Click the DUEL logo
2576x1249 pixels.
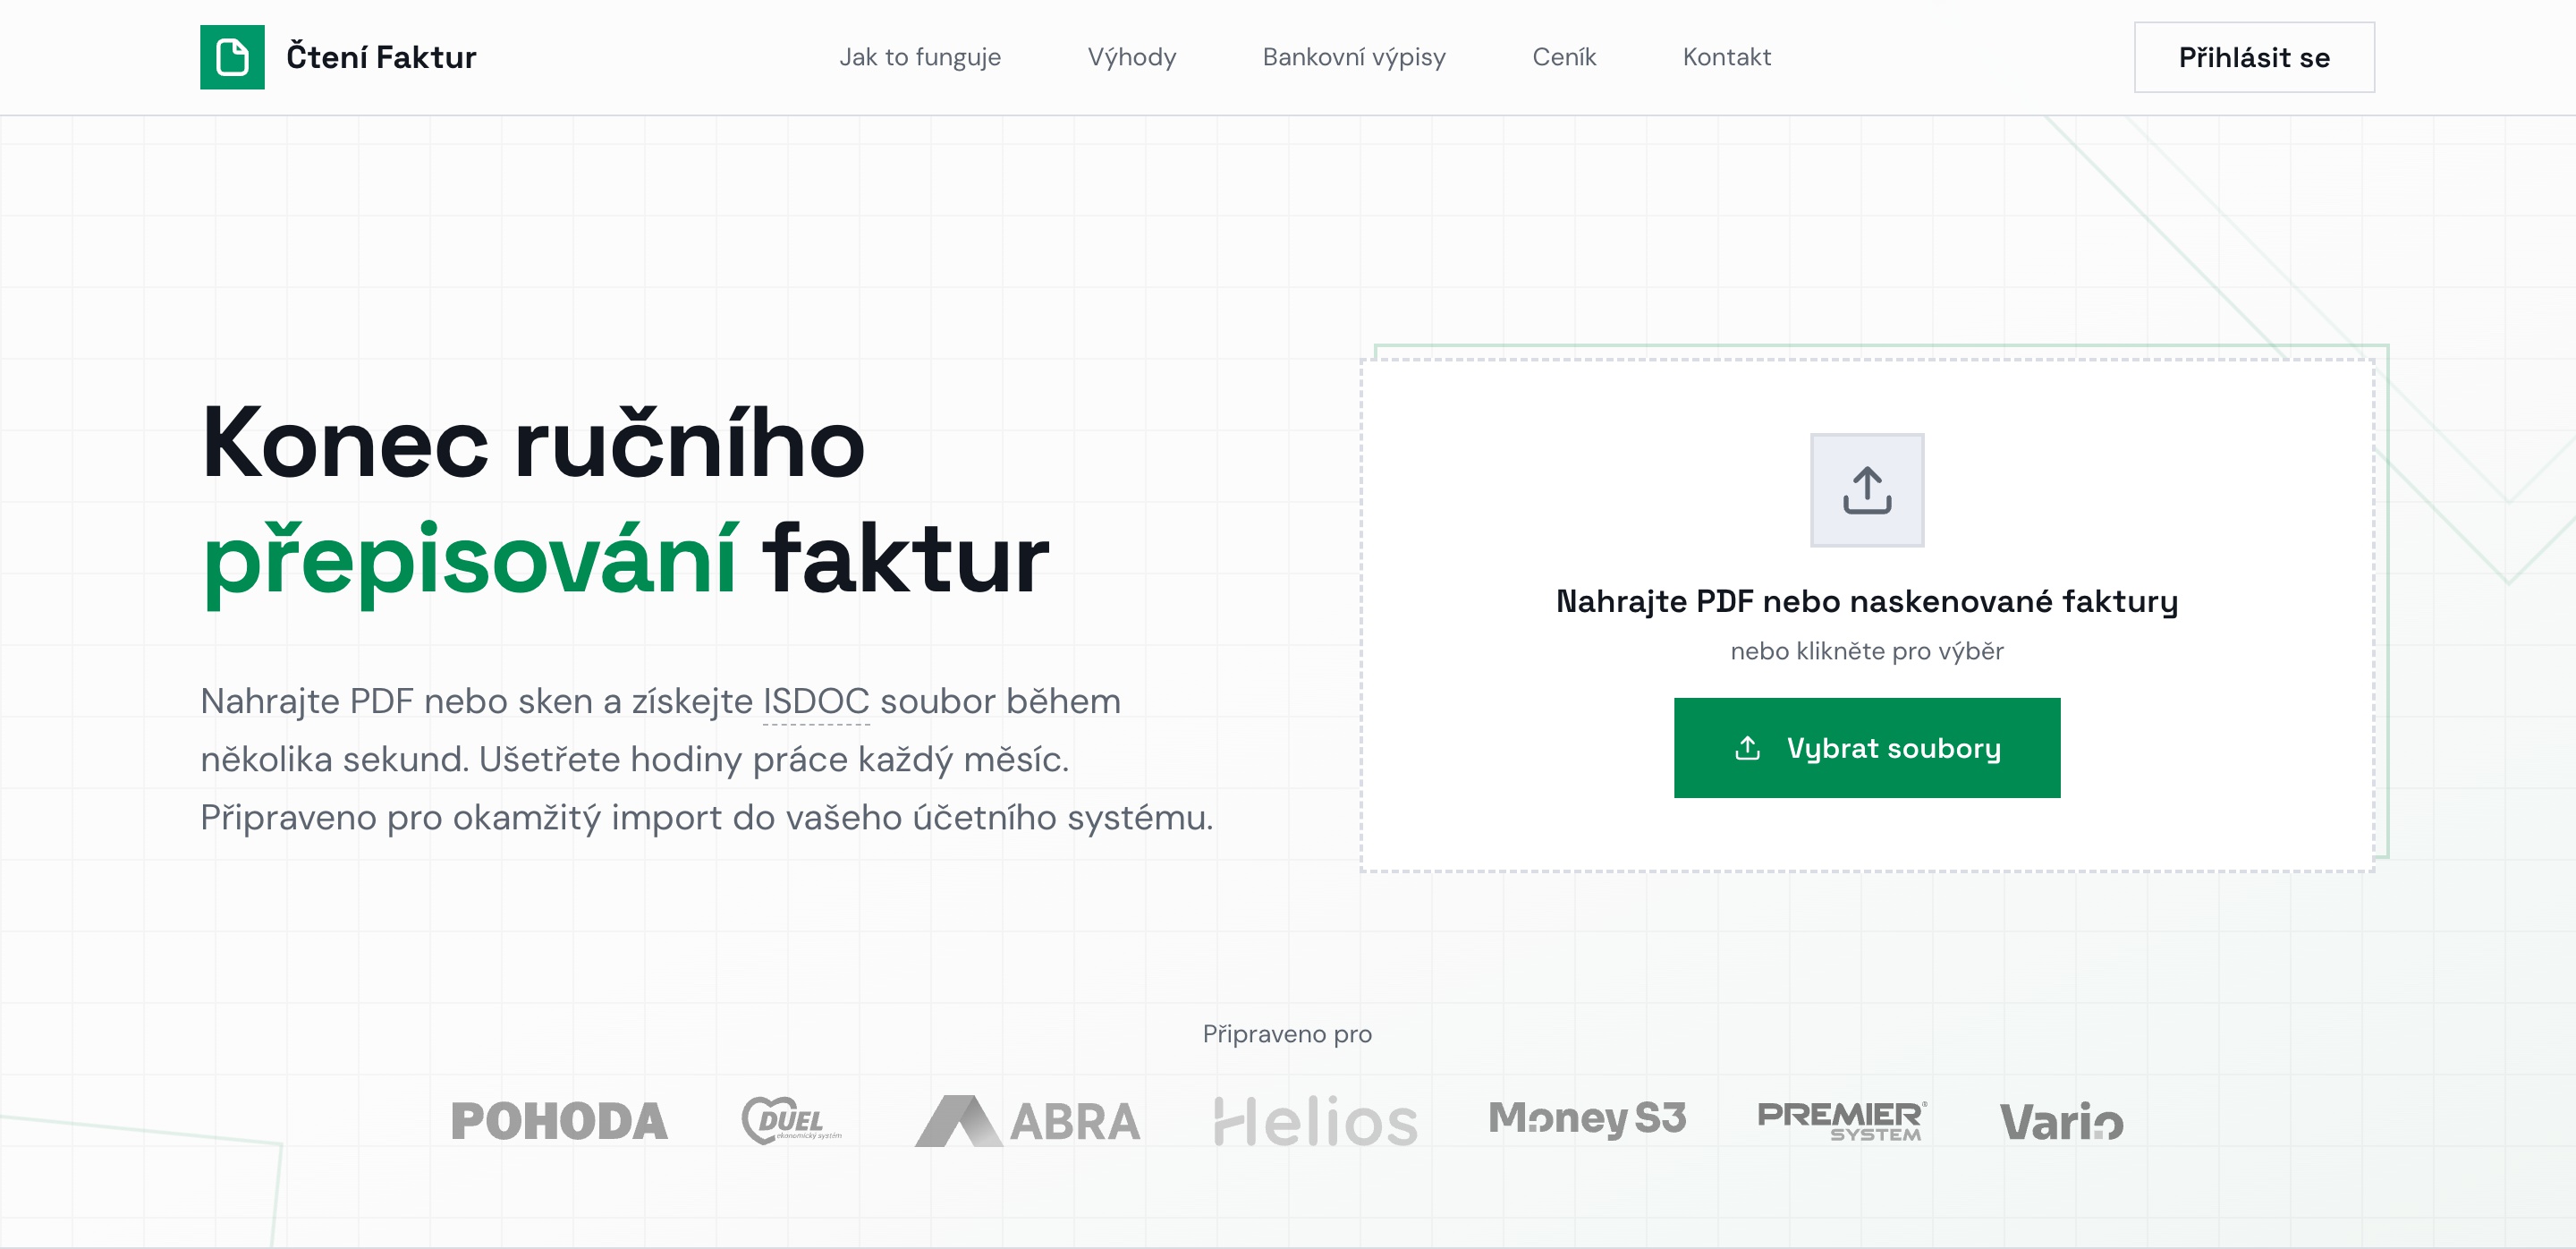coord(791,1121)
